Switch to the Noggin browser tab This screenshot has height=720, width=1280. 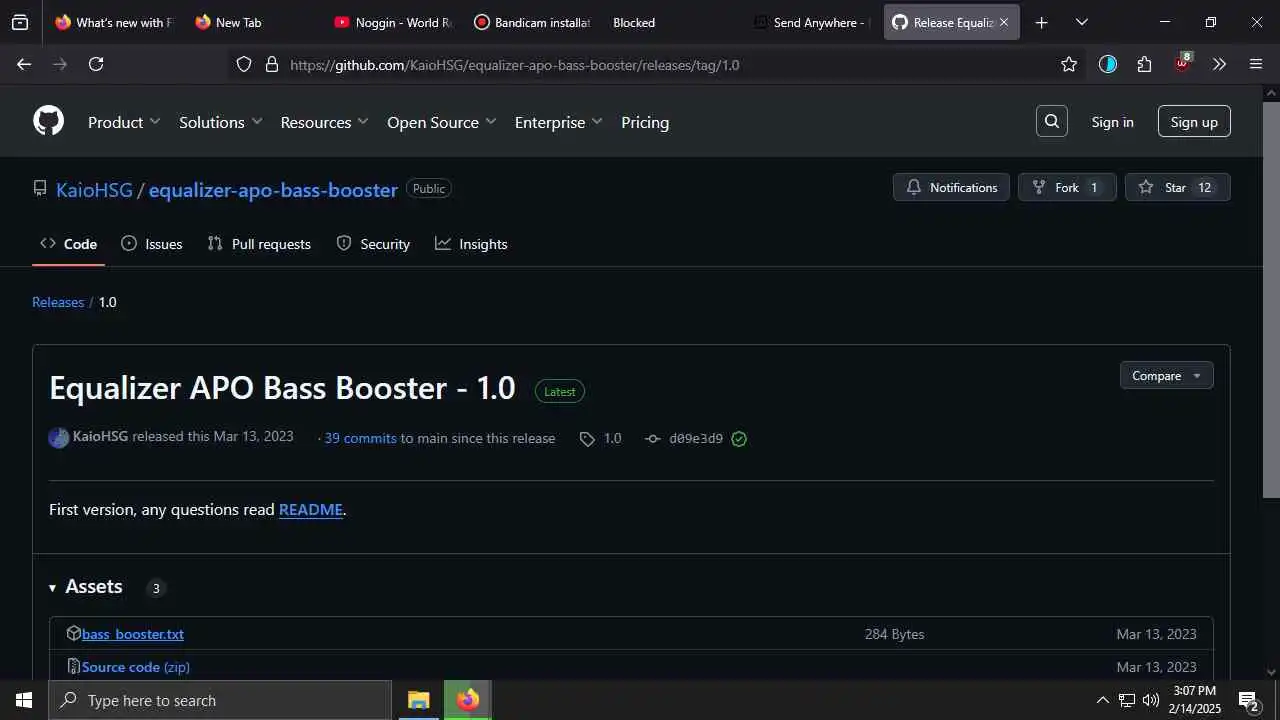point(392,22)
